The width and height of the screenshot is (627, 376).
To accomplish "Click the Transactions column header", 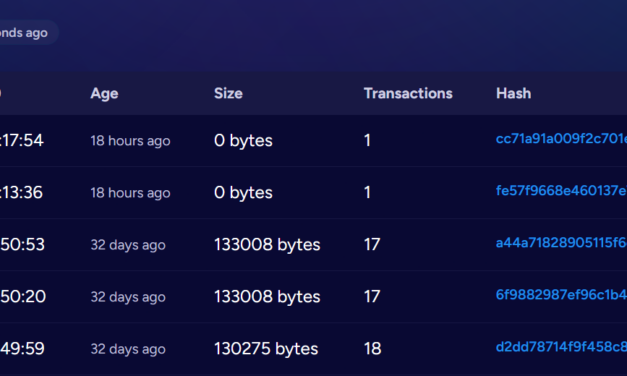I will (408, 94).
